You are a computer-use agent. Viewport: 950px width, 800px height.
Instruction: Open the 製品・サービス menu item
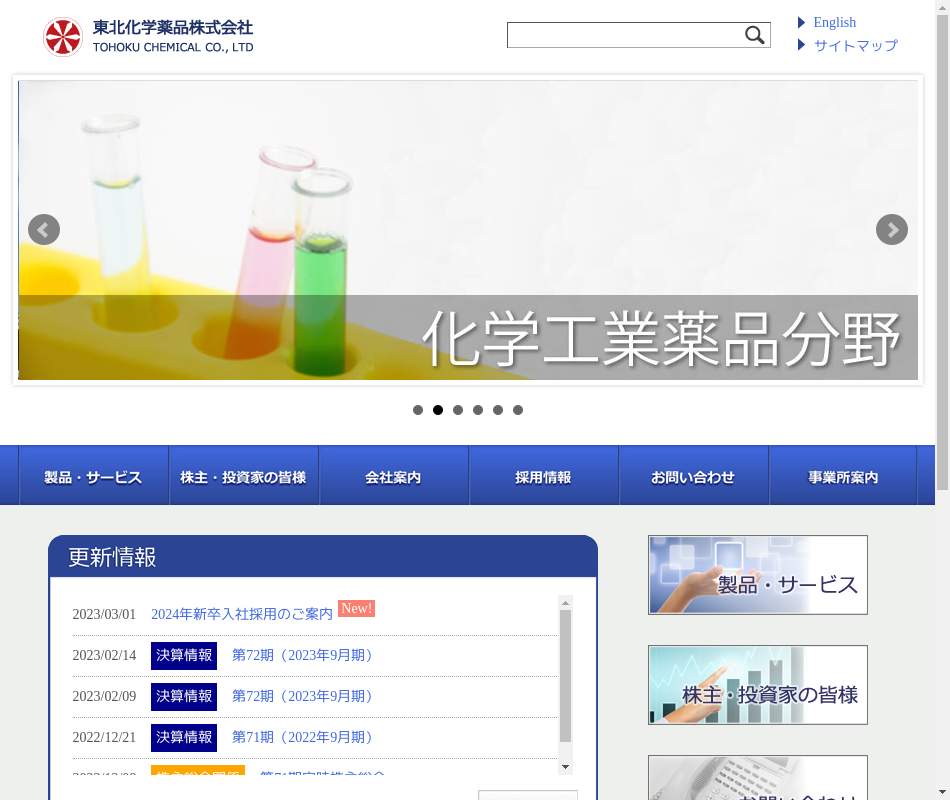tap(94, 476)
